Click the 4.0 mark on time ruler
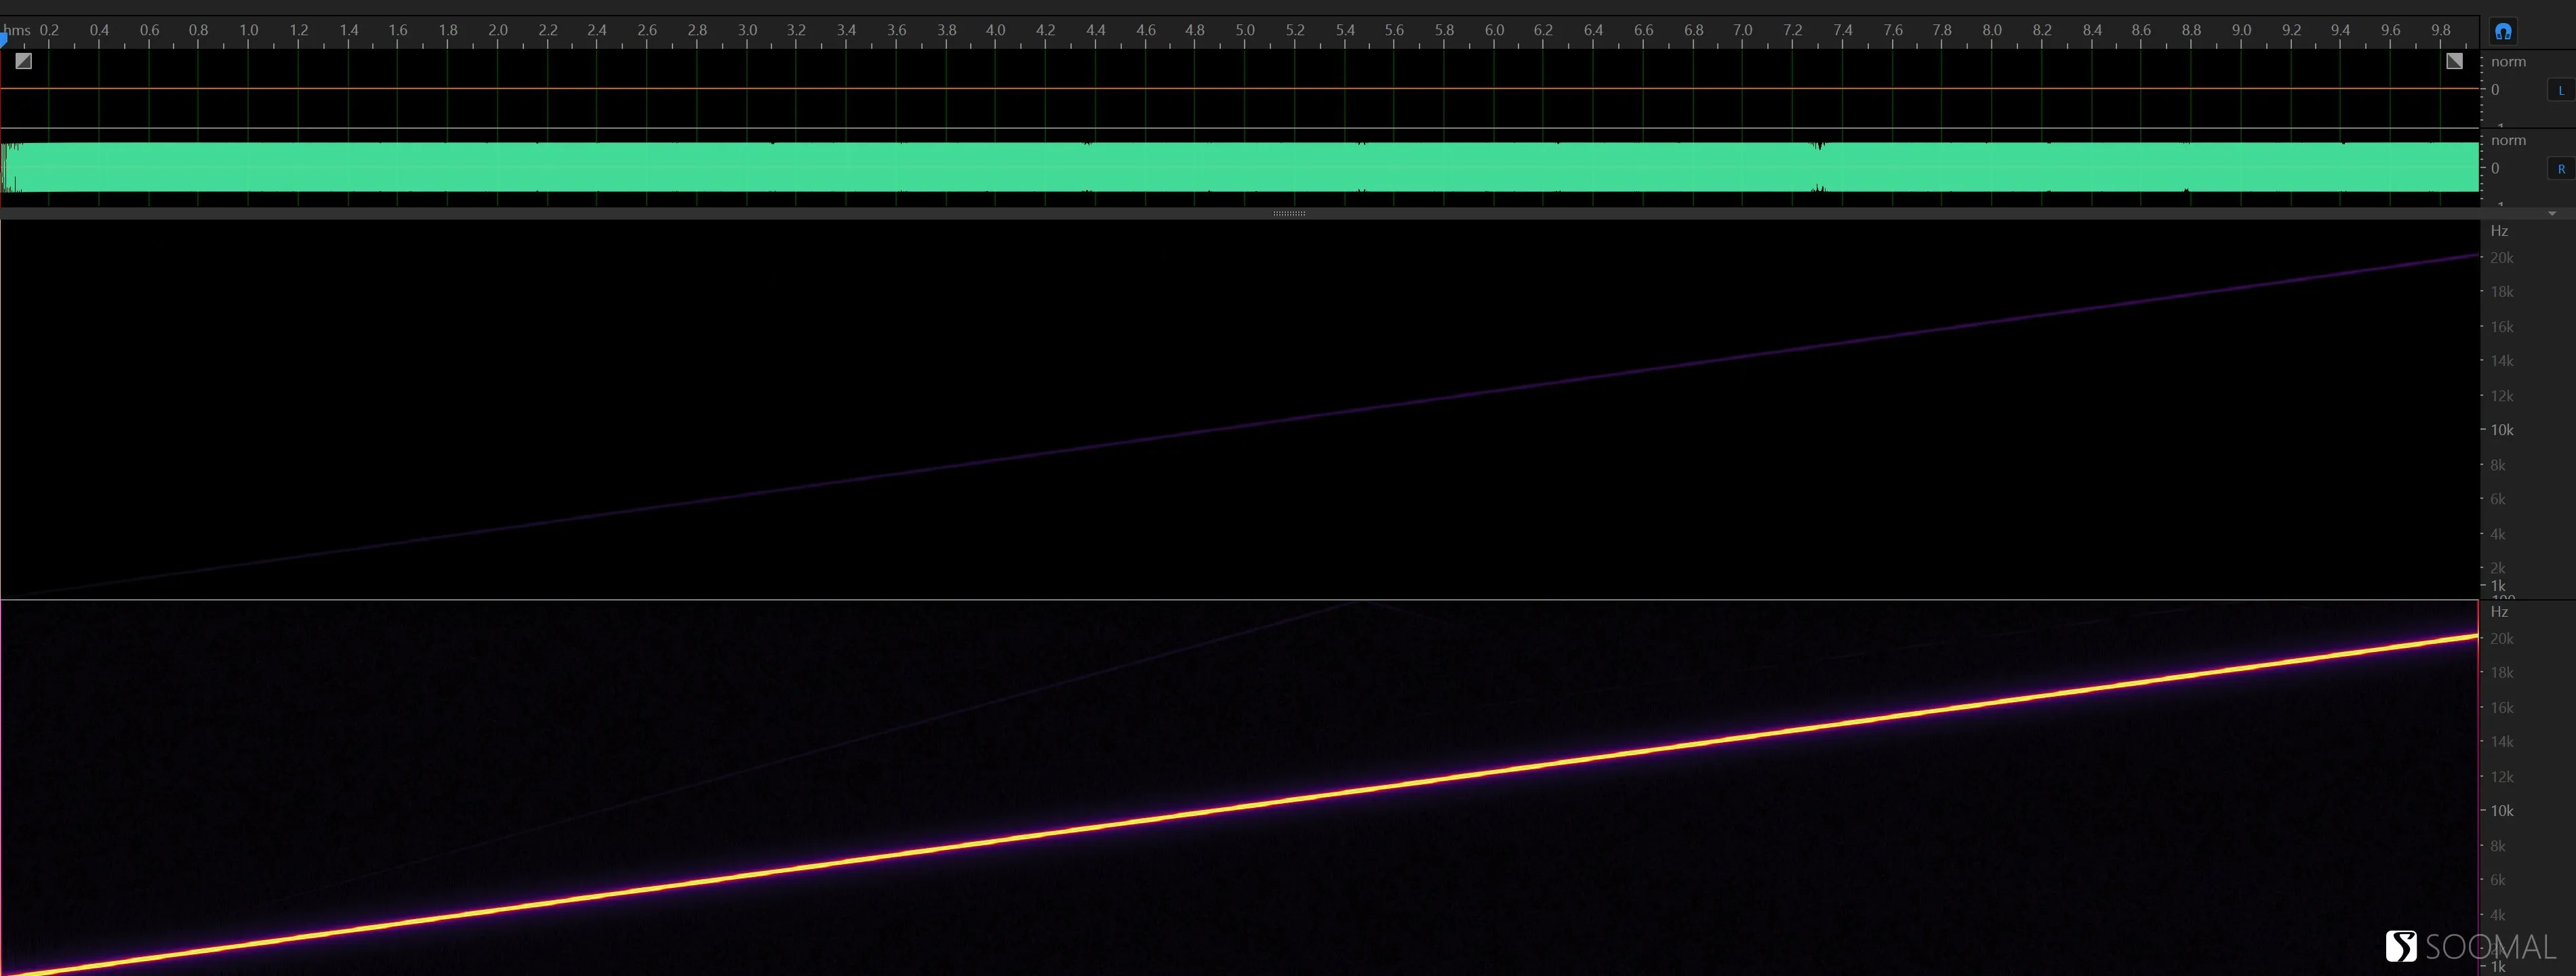2576x976 pixels. tap(996, 30)
